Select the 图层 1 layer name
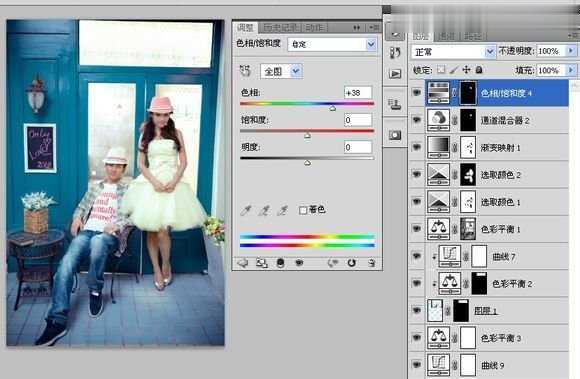The image size is (580, 379). (486, 311)
